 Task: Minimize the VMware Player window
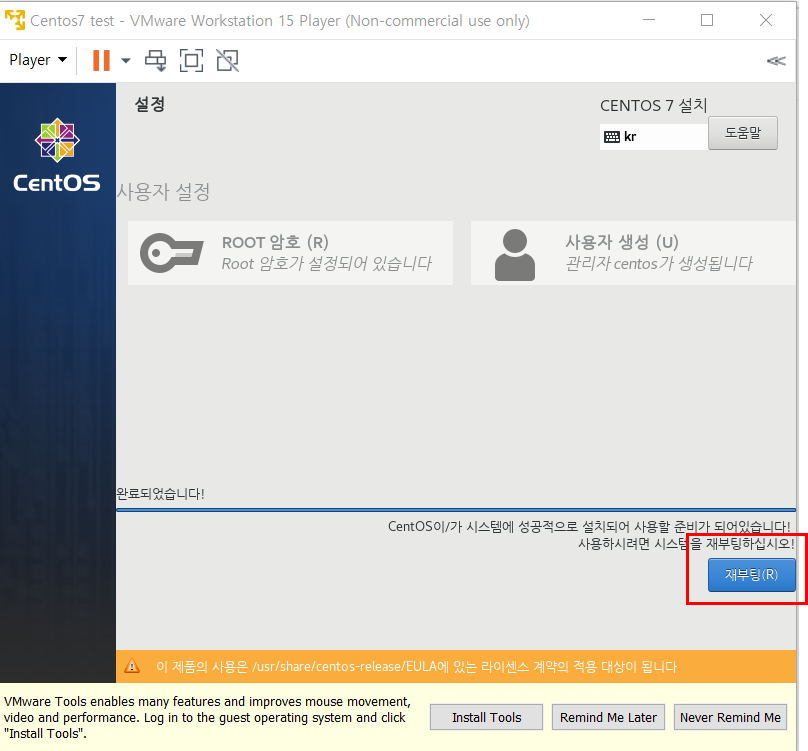tap(649, 20)
